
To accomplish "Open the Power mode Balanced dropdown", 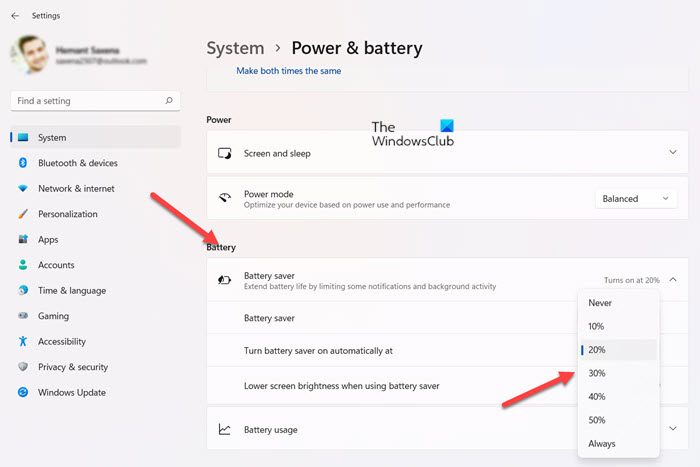I will [x=635, y=199].
